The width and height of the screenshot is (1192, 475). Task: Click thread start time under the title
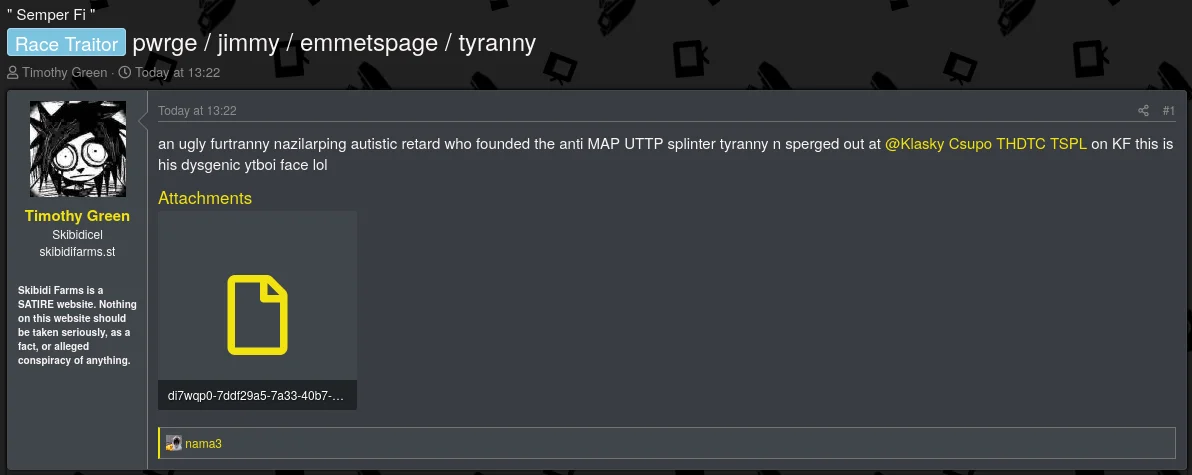(x=177, y=73)
